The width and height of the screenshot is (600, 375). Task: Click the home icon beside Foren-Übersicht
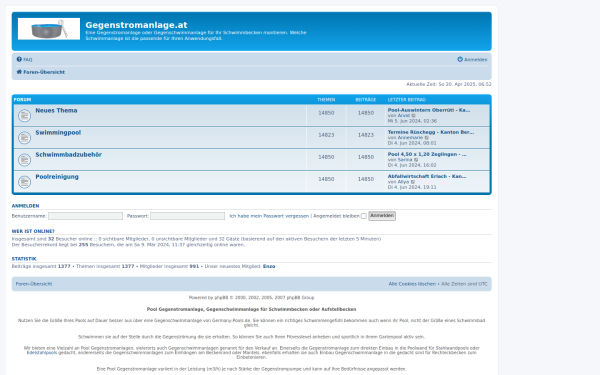[x=19, y=72]
